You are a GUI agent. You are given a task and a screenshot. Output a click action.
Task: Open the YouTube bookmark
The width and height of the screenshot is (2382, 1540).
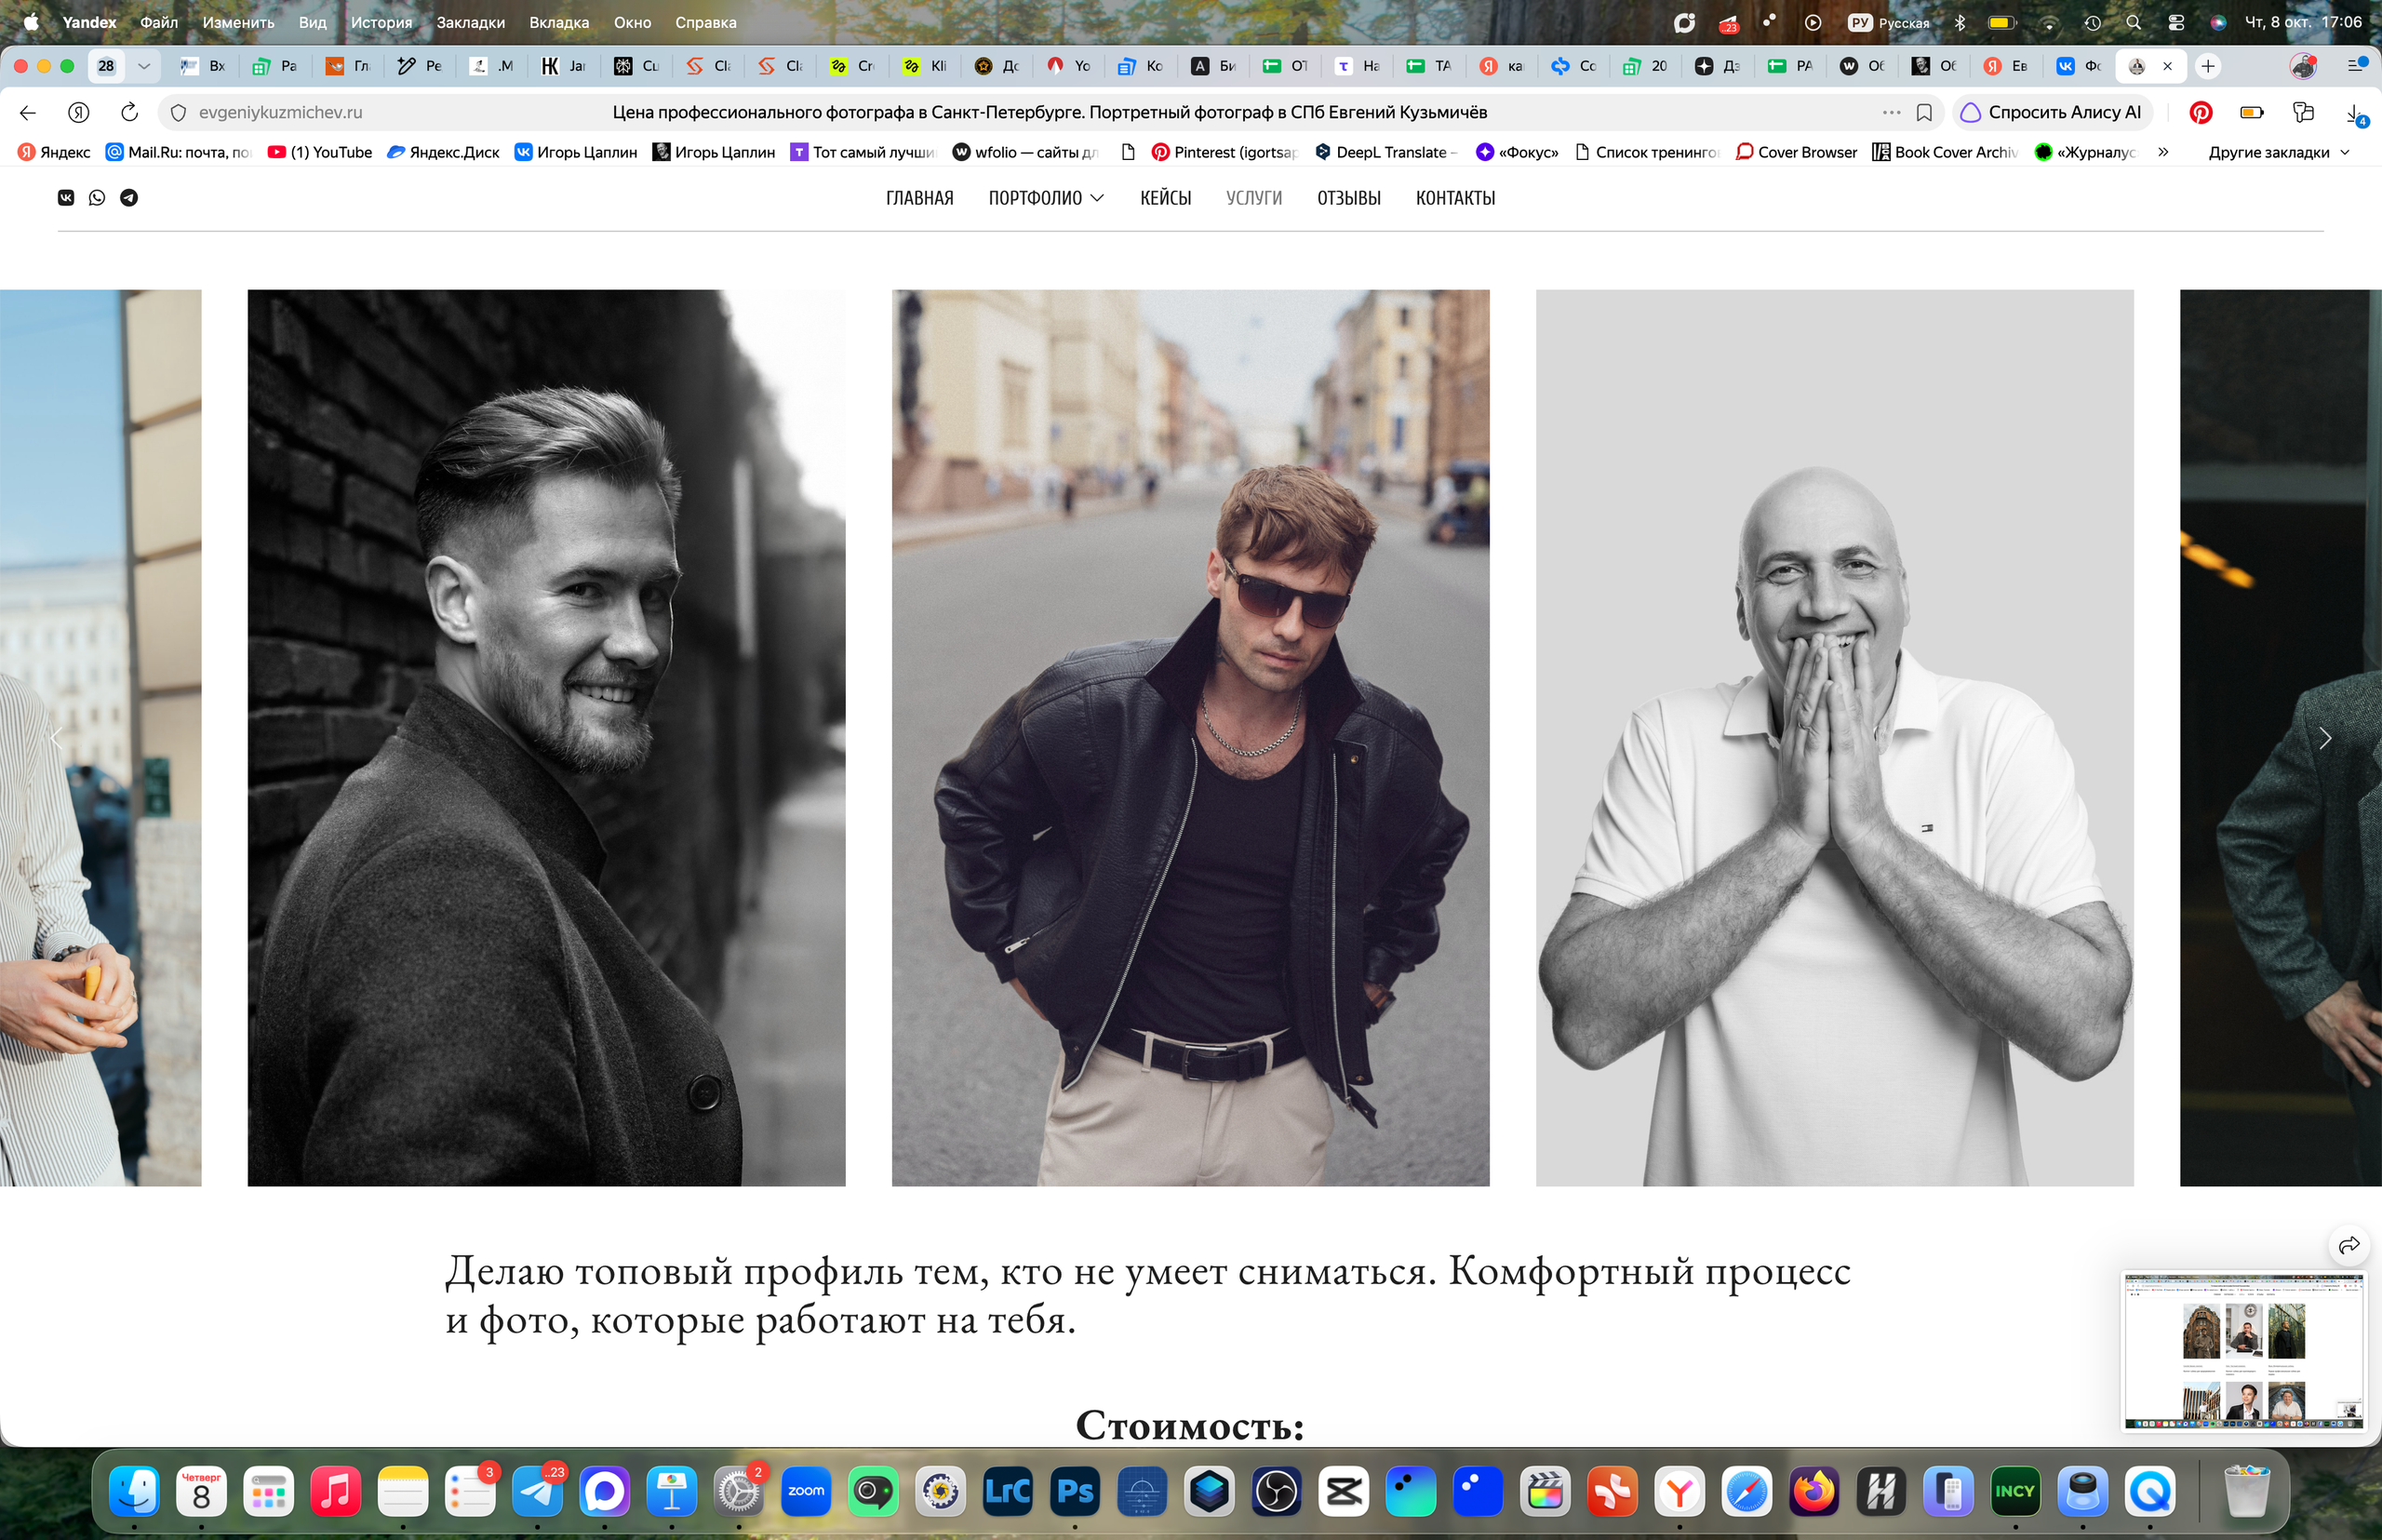click(320, 152)
